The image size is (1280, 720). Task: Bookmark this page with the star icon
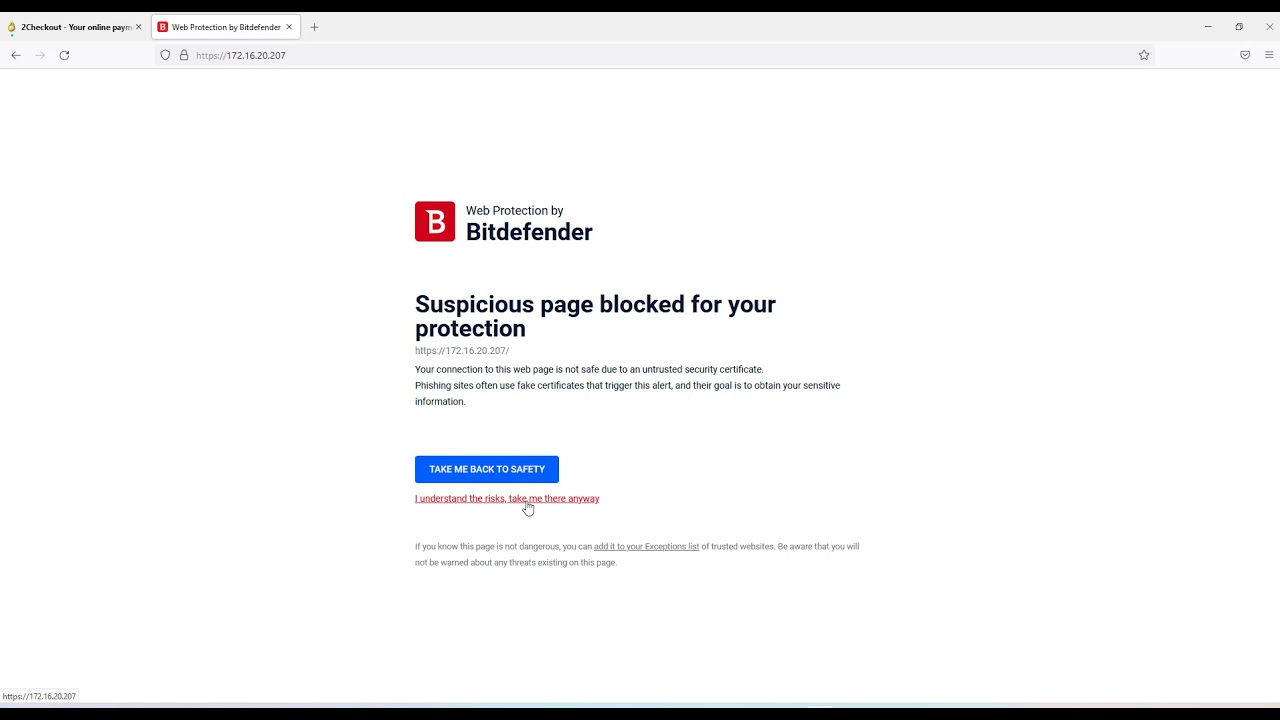(1144, 55)
